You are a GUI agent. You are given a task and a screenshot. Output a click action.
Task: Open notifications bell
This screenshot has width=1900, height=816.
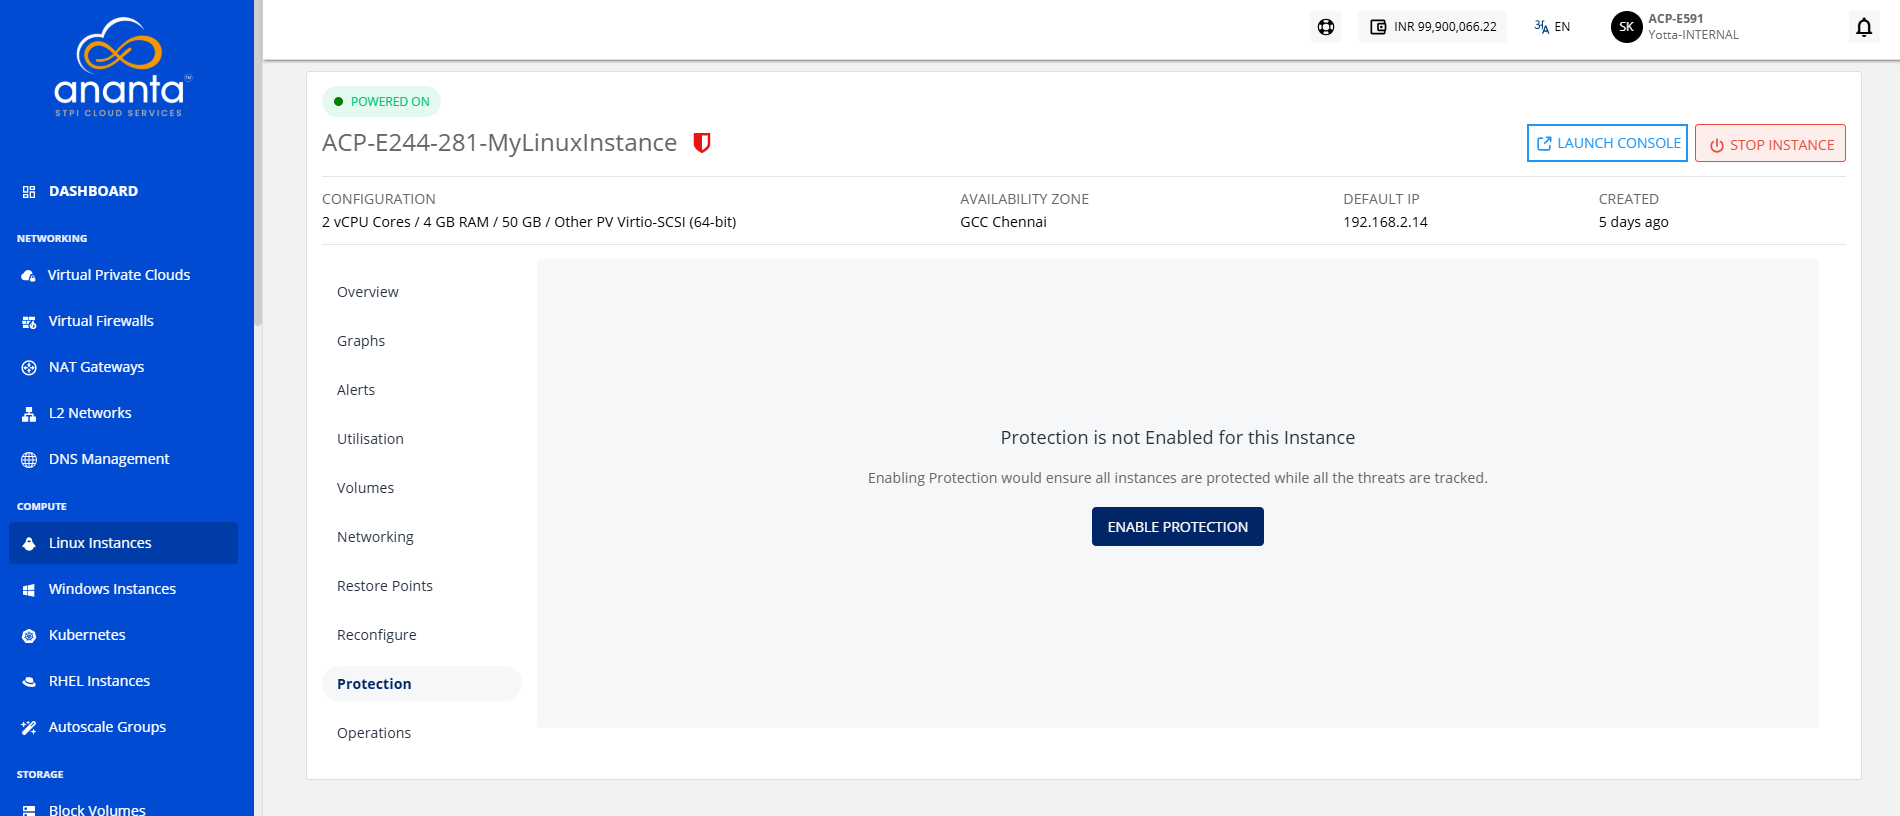pos(1864,27)
